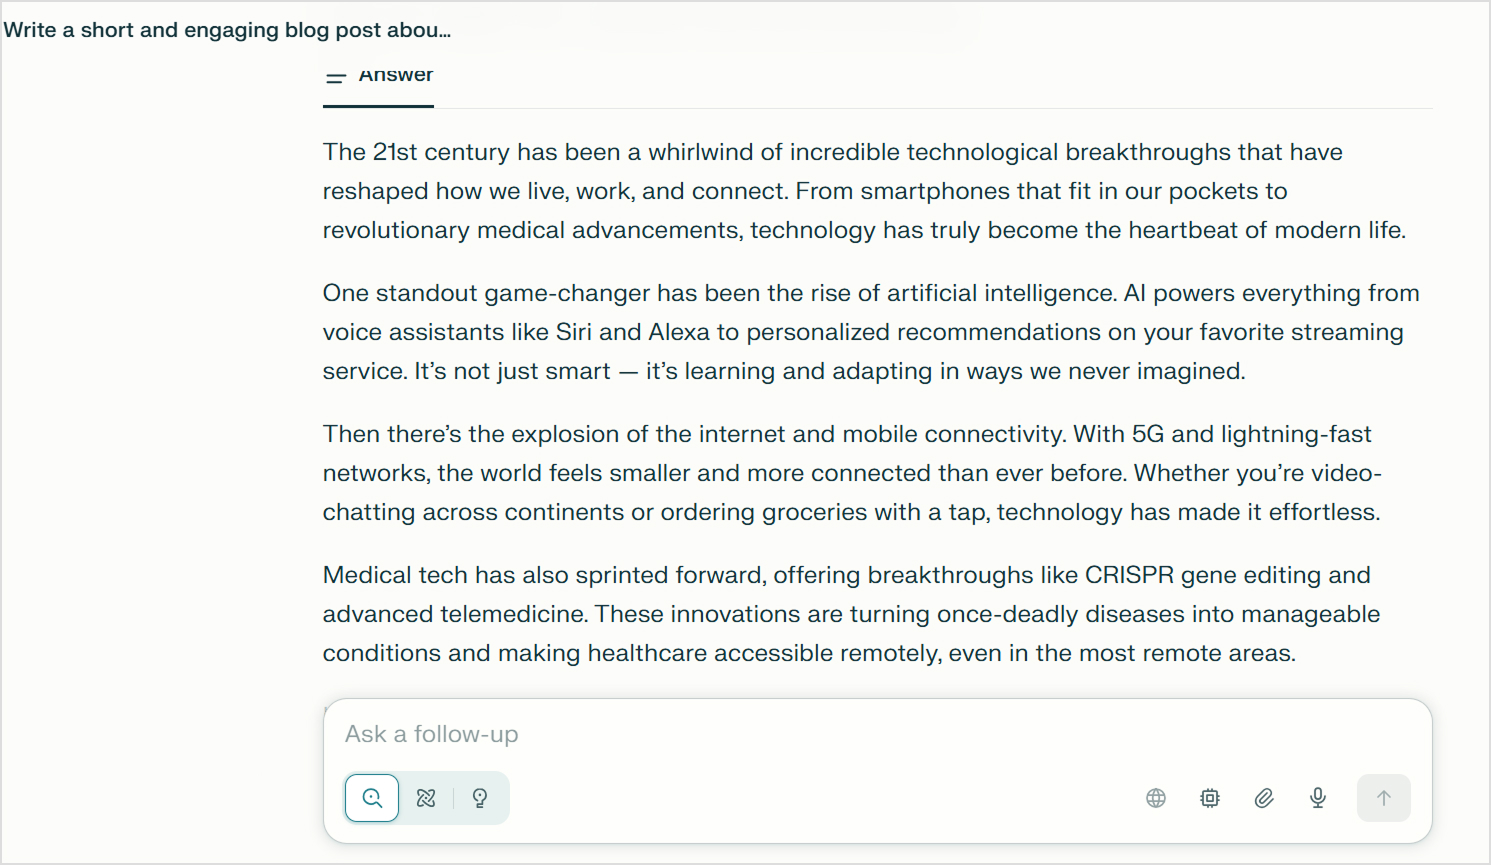Open the mode selector group on the left

[426, 798]
